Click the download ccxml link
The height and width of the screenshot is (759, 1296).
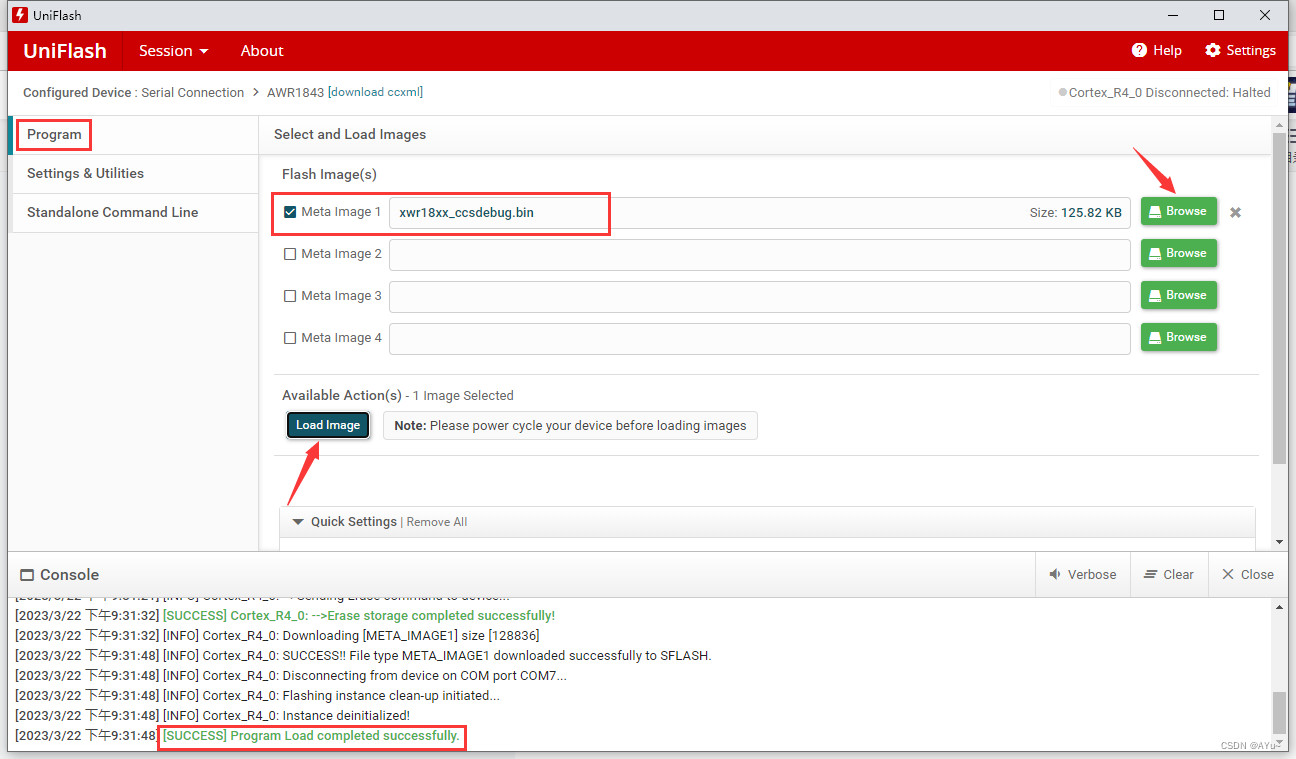point(376,92)
